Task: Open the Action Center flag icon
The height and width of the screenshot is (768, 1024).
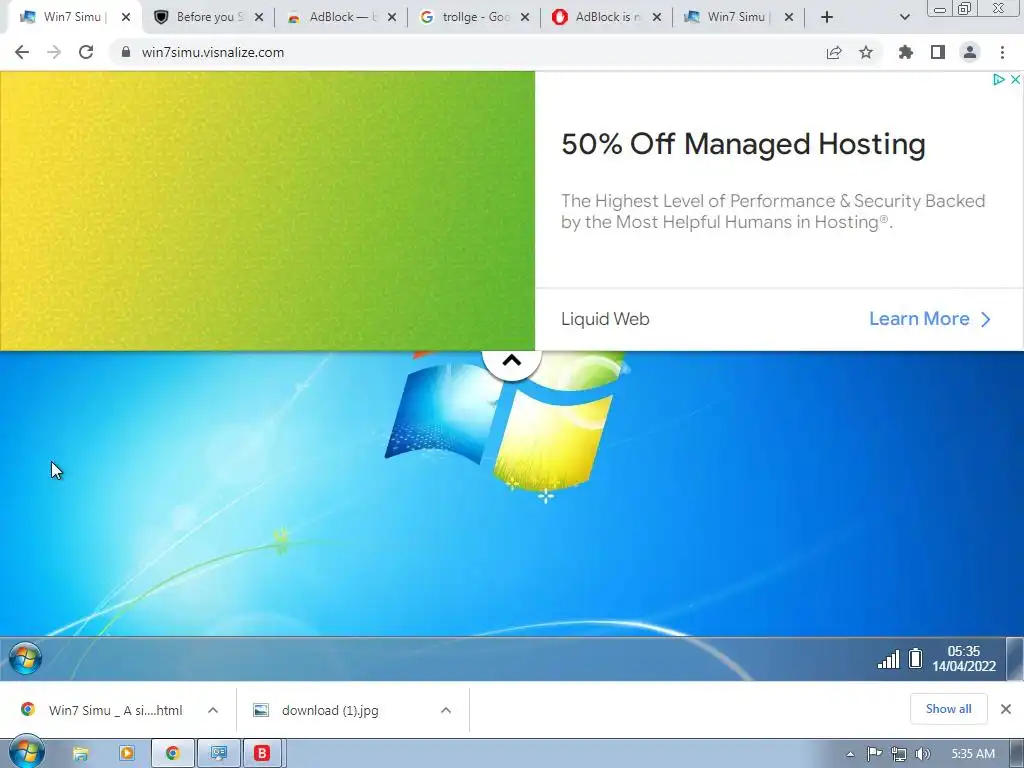Action: [x=874, y=754]
